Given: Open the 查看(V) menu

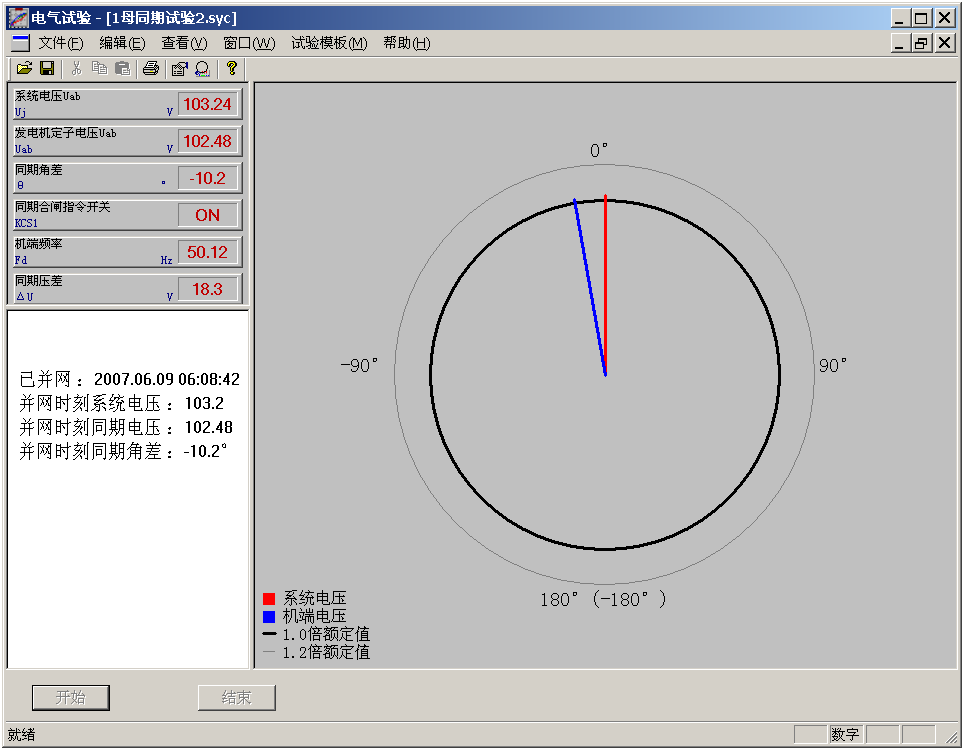Looking at the screenshot, I should (184, 43).
